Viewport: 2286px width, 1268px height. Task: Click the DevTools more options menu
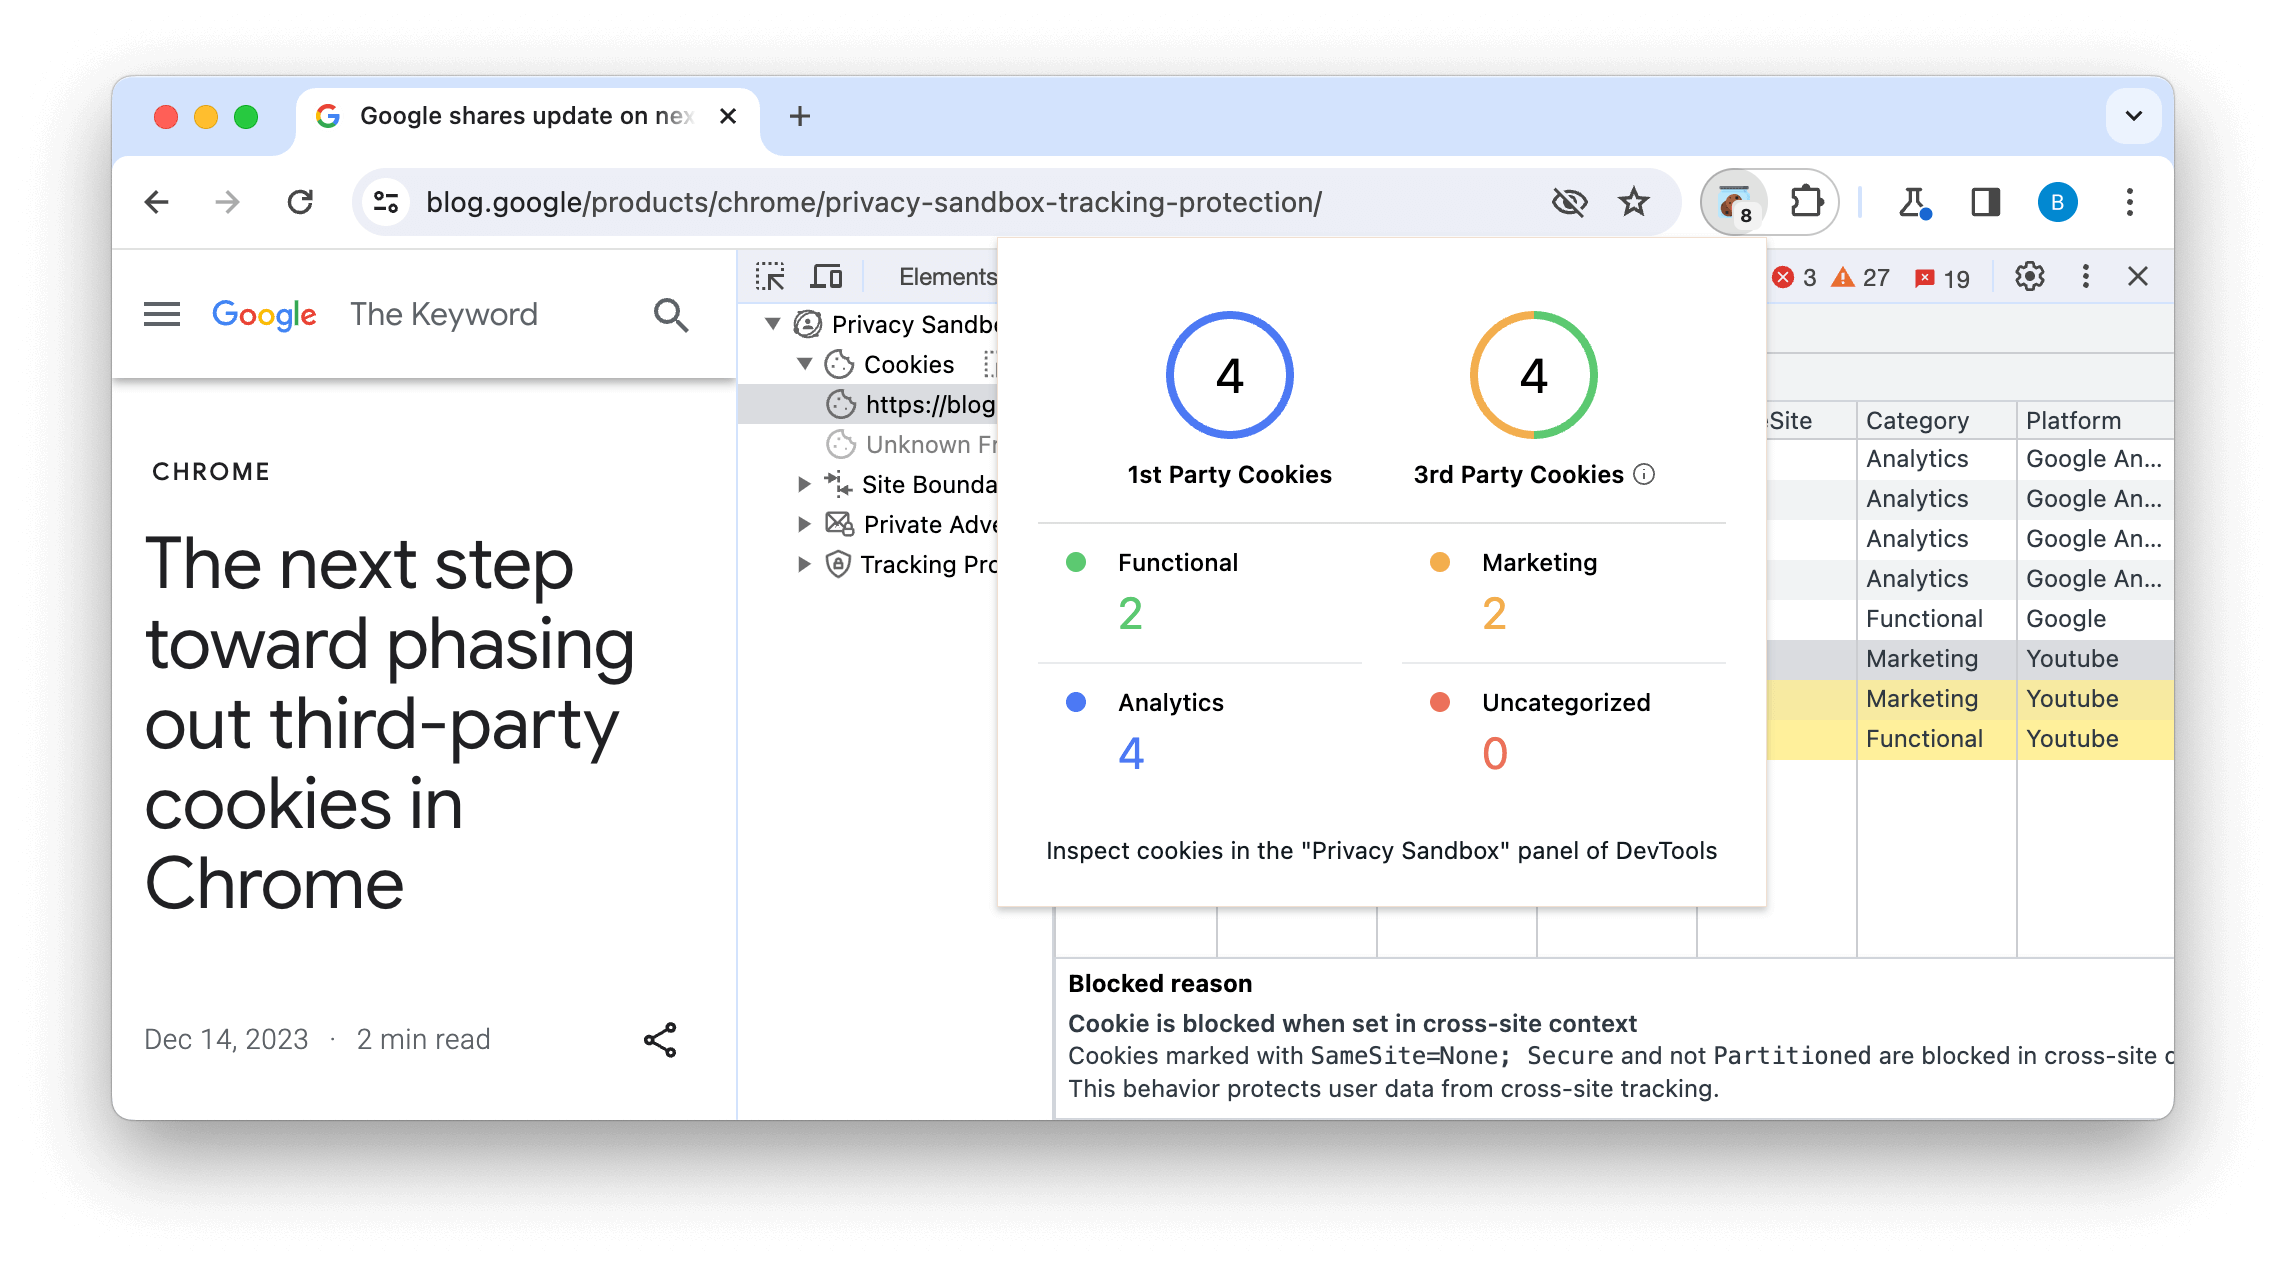(2088, 276)
